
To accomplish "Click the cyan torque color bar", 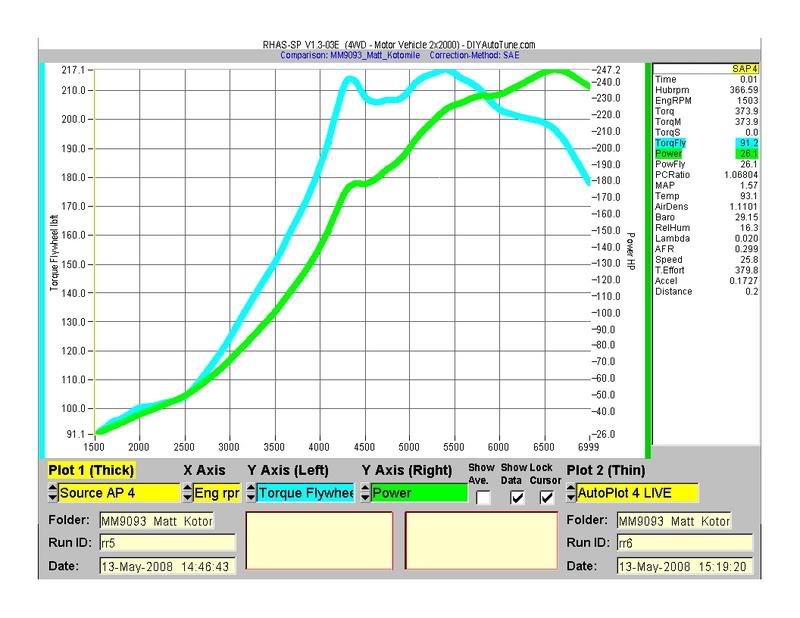I will click(42, 260).
